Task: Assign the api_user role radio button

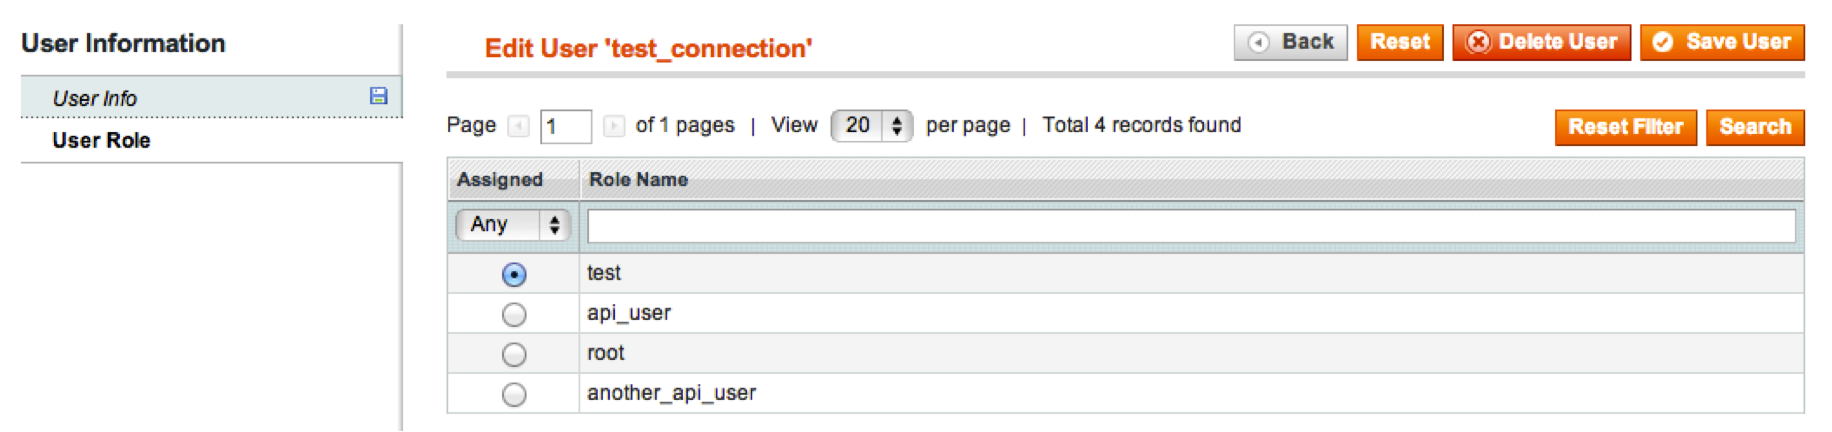Action: [514, 314]
